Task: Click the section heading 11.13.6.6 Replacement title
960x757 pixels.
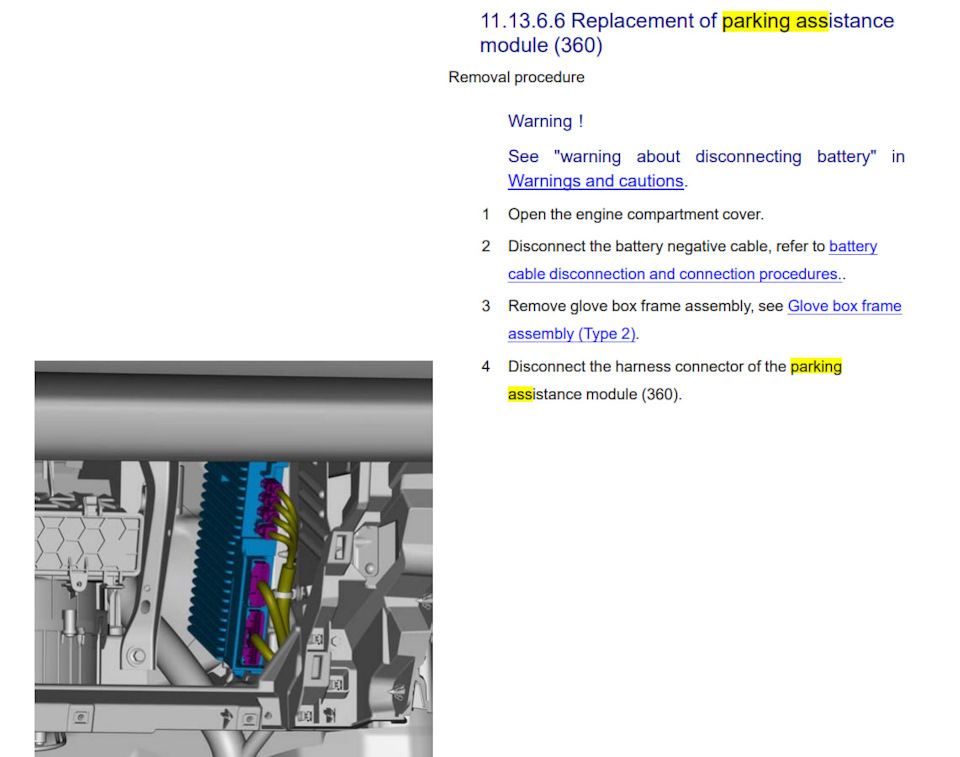Action: coord(686,33)
